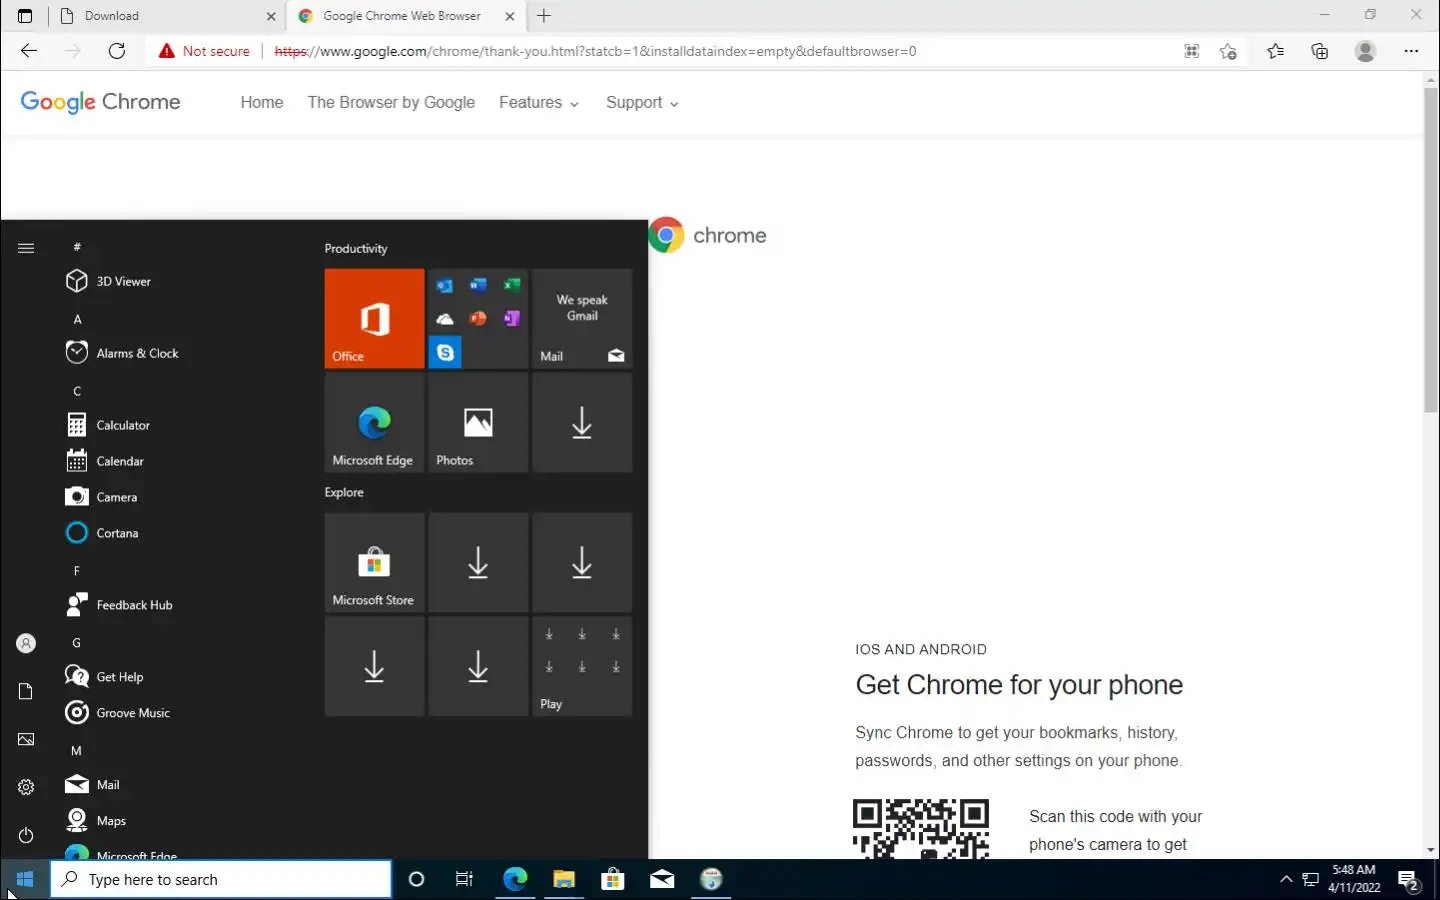The image size is (1440, 900).
Task: Open the user account icon in Start
Action: click(26, 644)
